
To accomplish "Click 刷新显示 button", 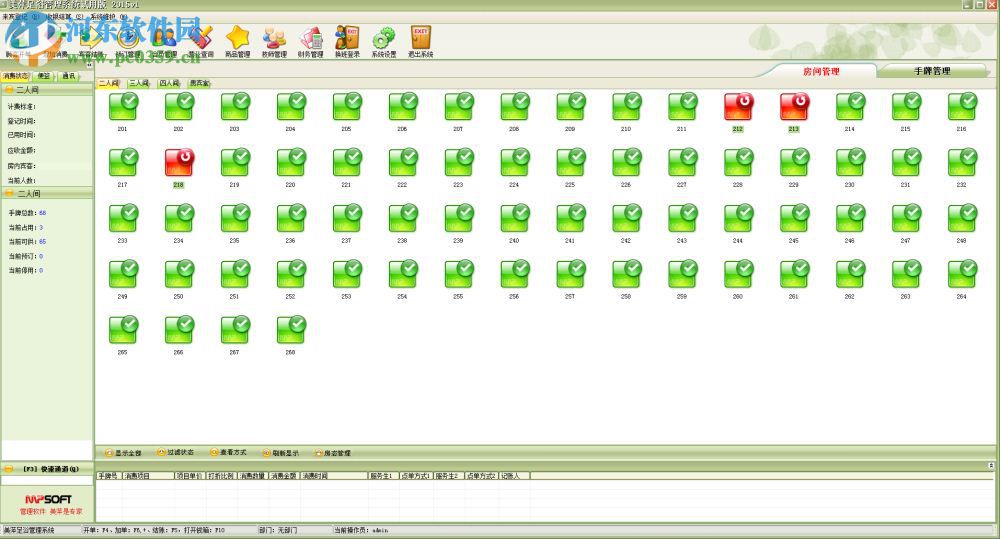I will (x=281, y=453).
